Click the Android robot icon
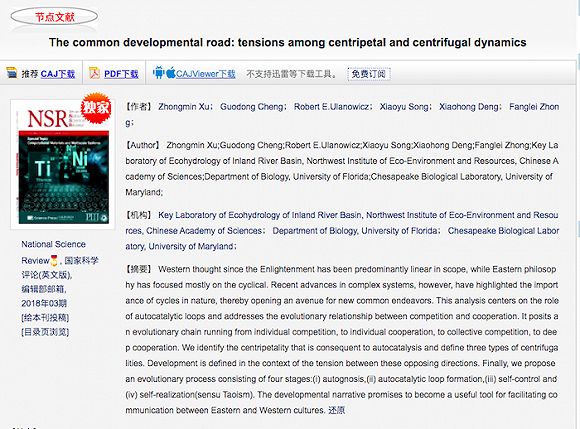The width and height of the screenshot is (580, 429). [x=158, y=73]
